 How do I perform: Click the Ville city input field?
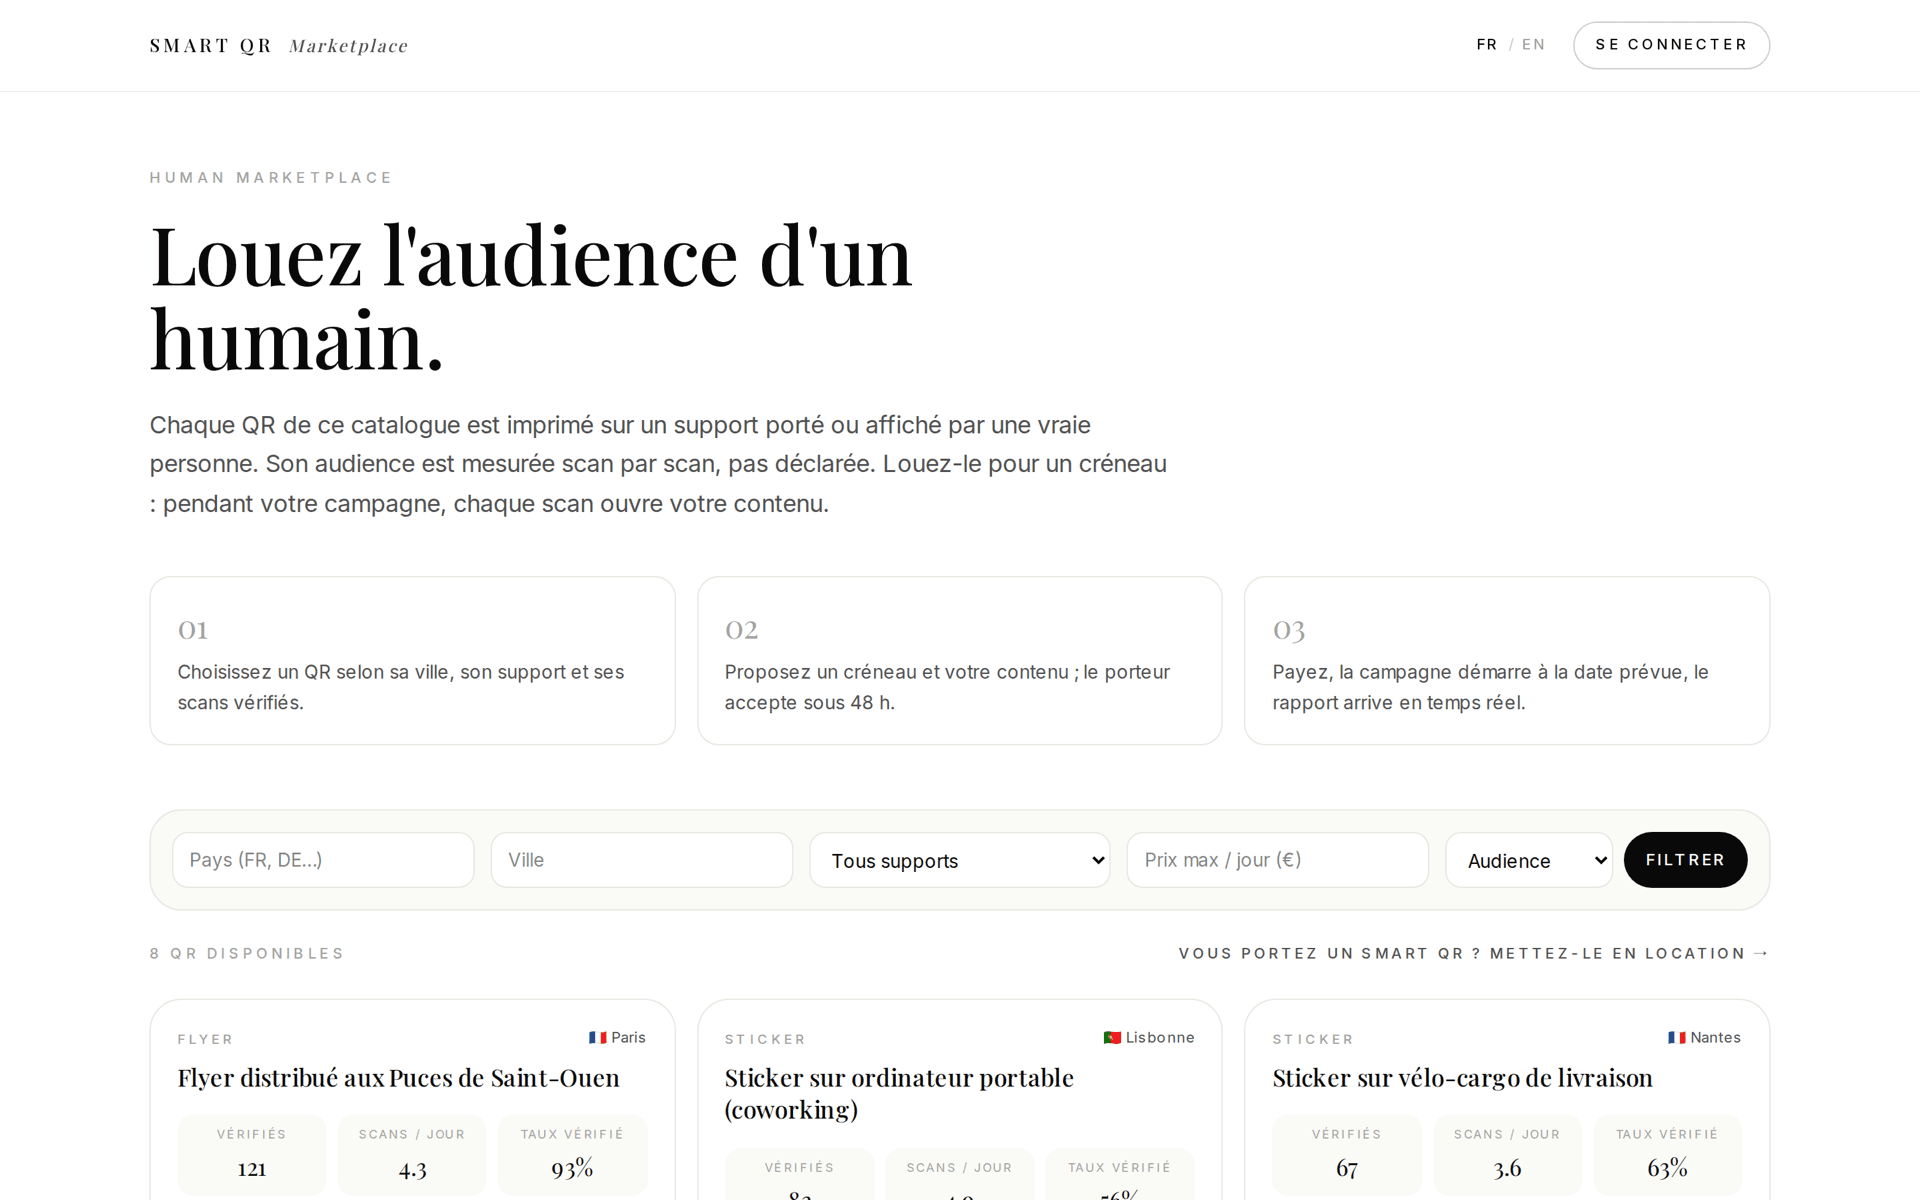click(642, 860)
